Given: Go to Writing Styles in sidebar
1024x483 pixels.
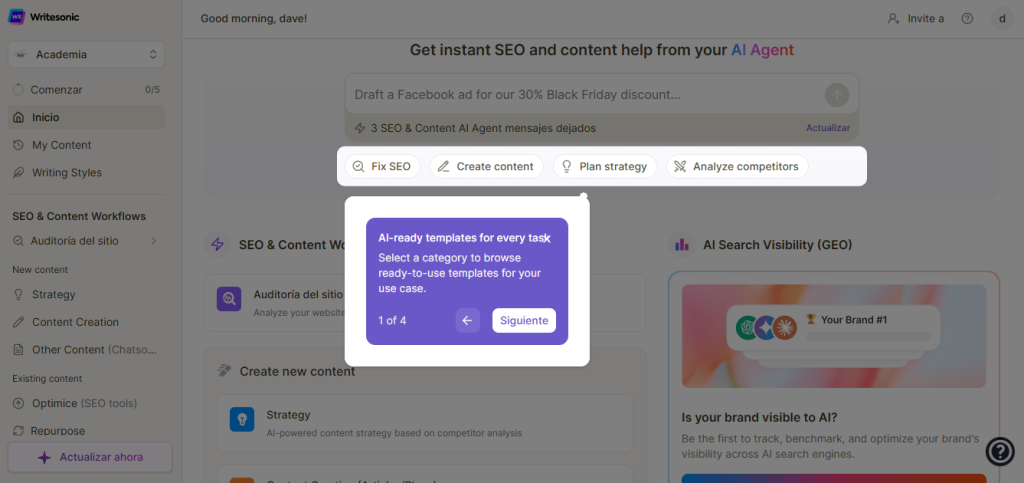Looking at the screenshot, I should click(x=66, y=172).
